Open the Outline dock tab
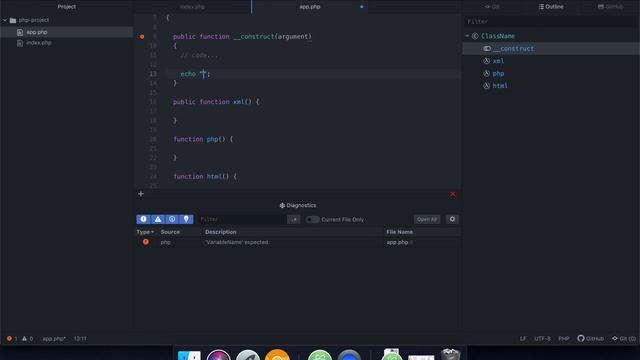The width and height of the screenshot is (640, 360). pyautogui.click(x=551, y=7)
